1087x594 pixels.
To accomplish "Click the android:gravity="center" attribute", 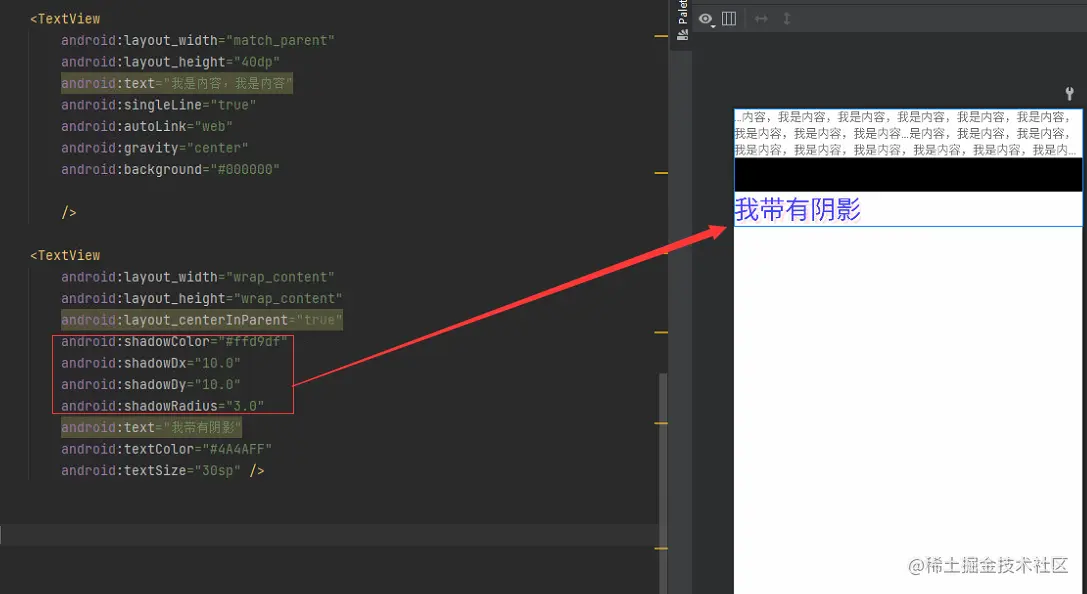I will click(x=155, y=148).
